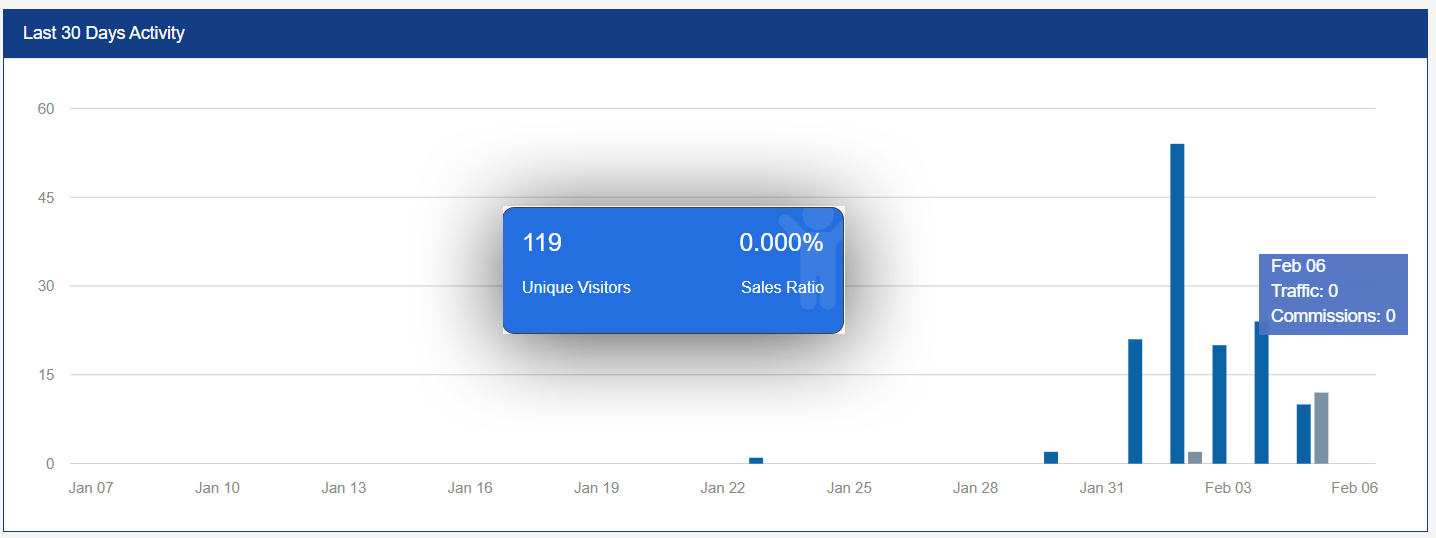
Task: Click the Jan 31 axis label
Action: click(1101, 488)
